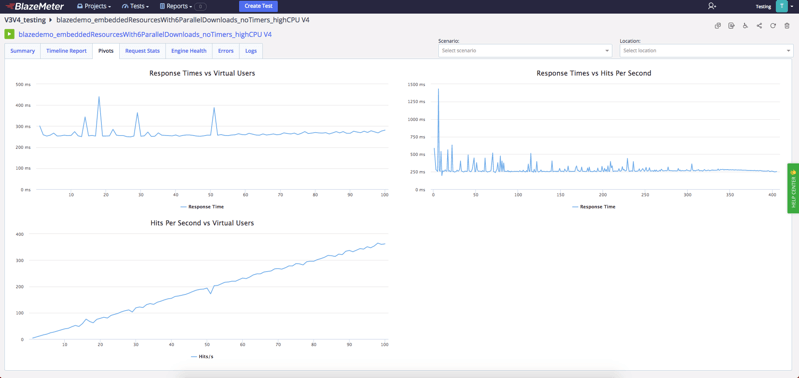Open the Engine Health tab

point(189,51)
